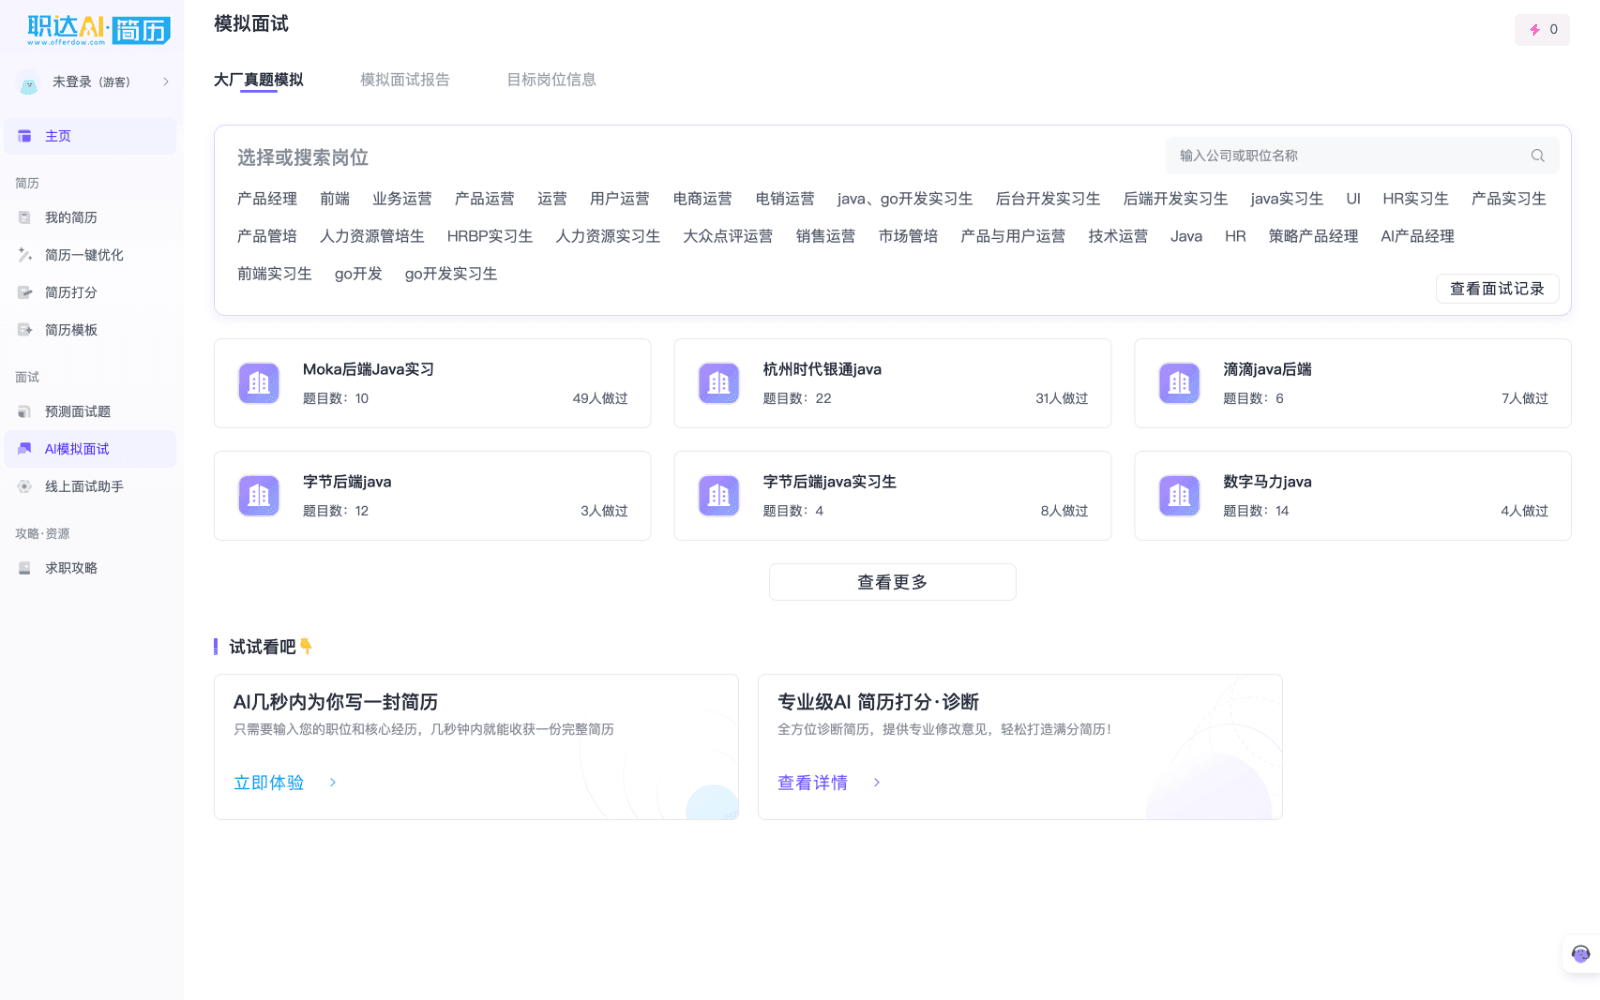Click the 简历打分 icon

point(25,292)
